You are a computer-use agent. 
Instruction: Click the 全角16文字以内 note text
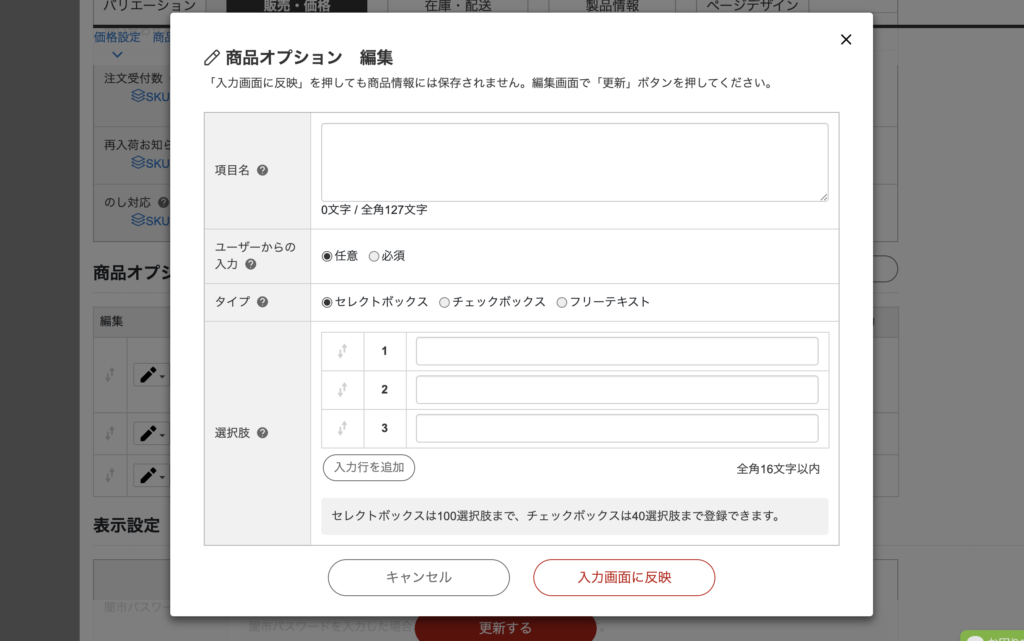tap(778, 469)
